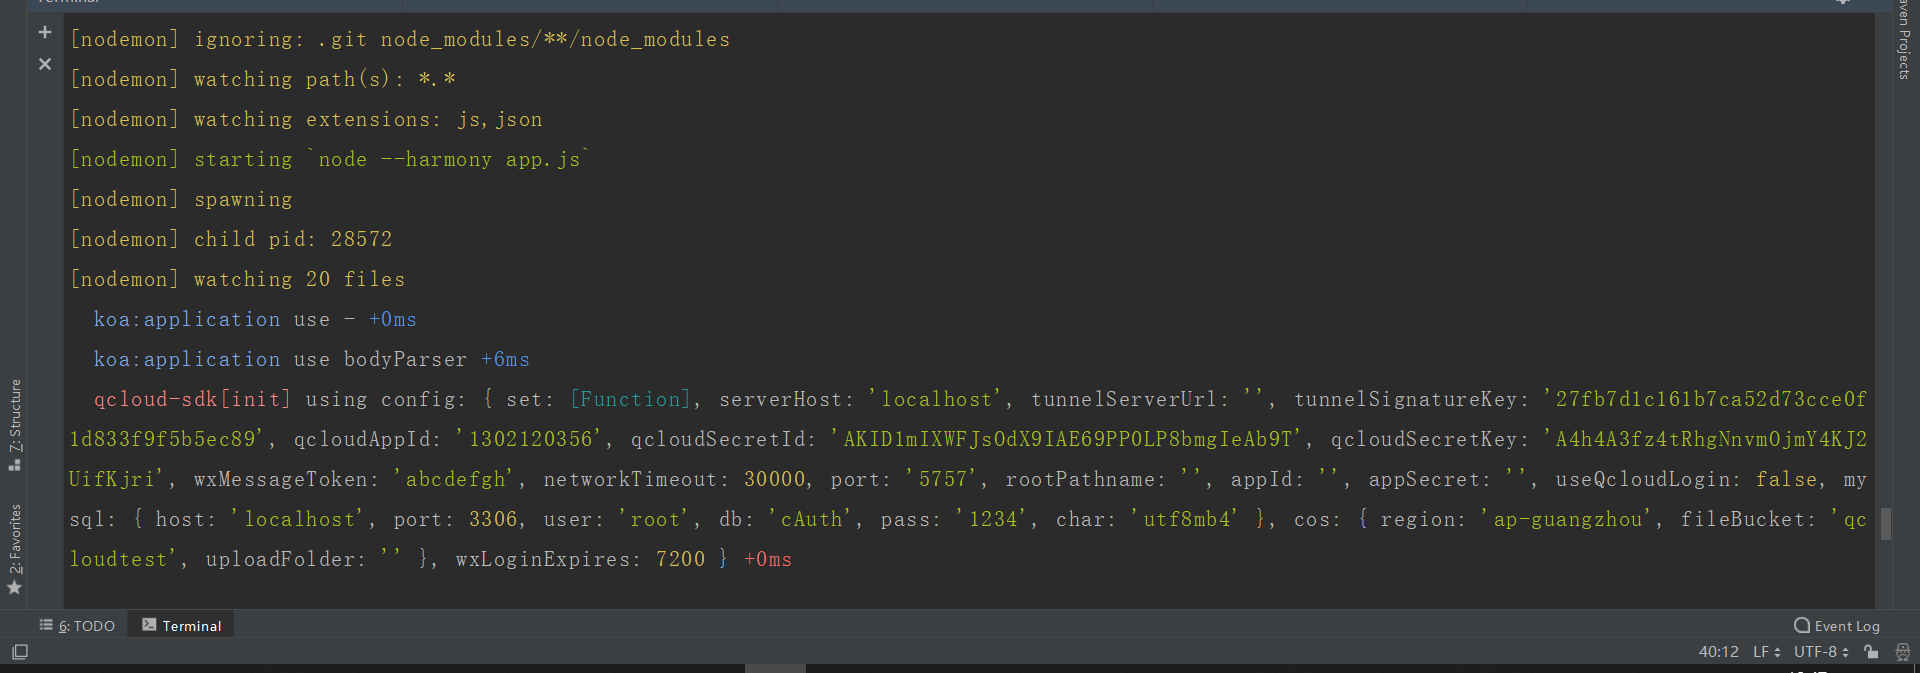
Task: Click the 40:12 cursor position indicator
Action: 1718,652
